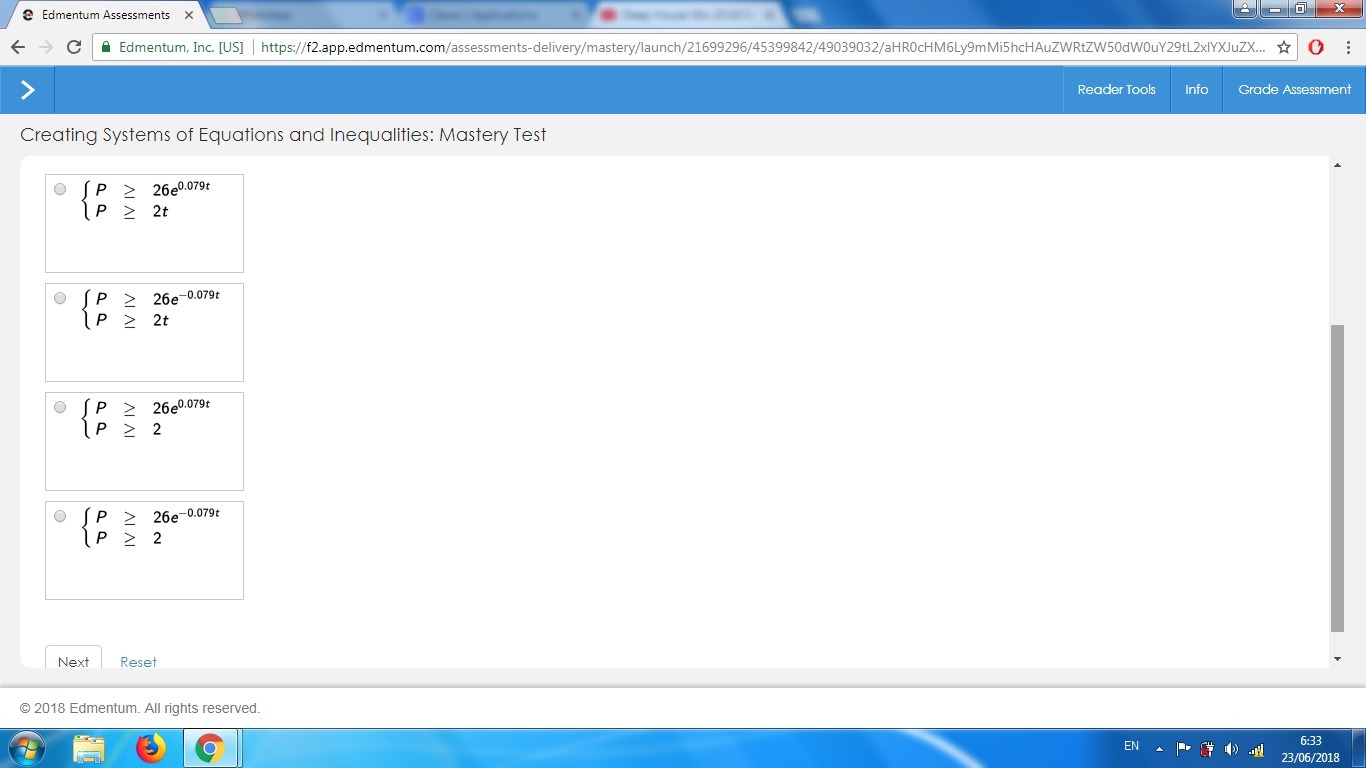Open Chrome three-dot menu
The width and height of the screenshot is (1366, 768).
(x=1348, y=47)
